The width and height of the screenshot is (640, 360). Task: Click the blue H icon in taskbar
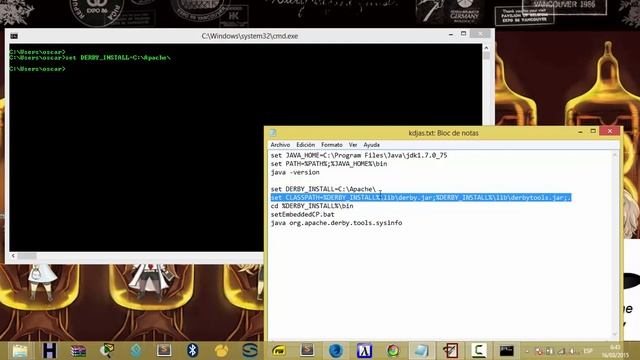(49, 351)
